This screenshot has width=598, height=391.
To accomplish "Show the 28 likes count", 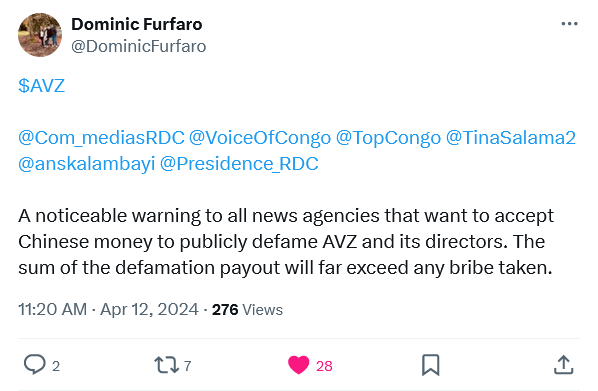I will coord(324,366).
